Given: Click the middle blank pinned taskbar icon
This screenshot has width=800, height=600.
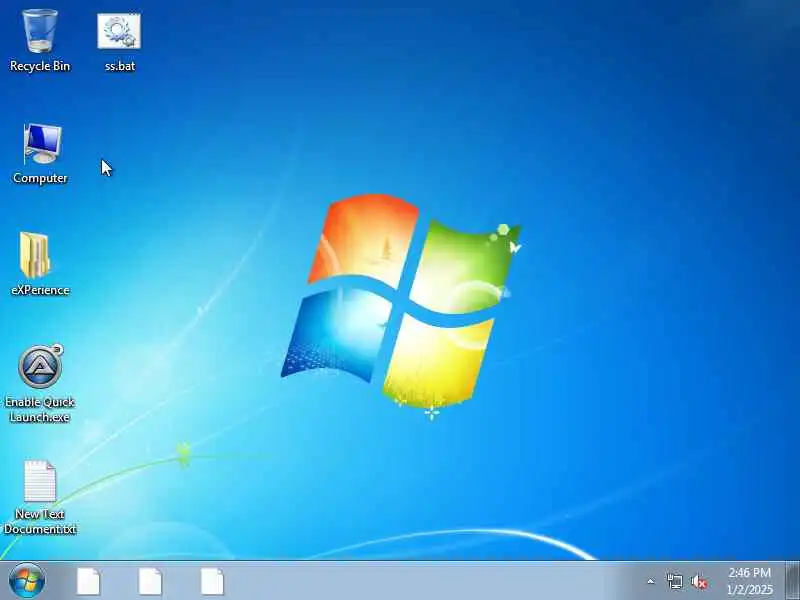Looking at the screenshot, I should tap(151, 581).
